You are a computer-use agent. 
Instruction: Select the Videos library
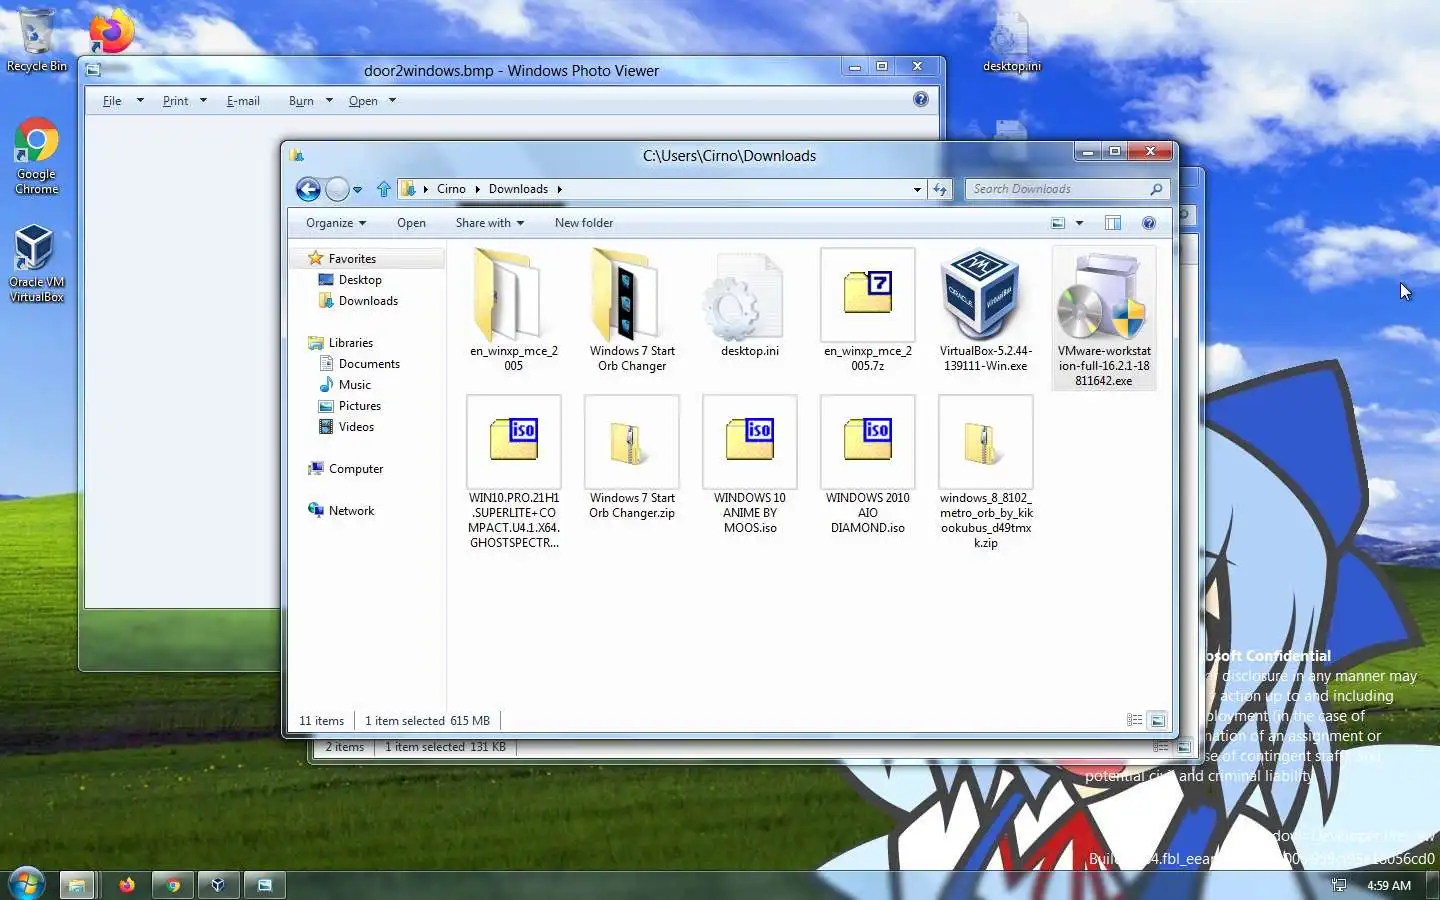[x=356, y=427]
